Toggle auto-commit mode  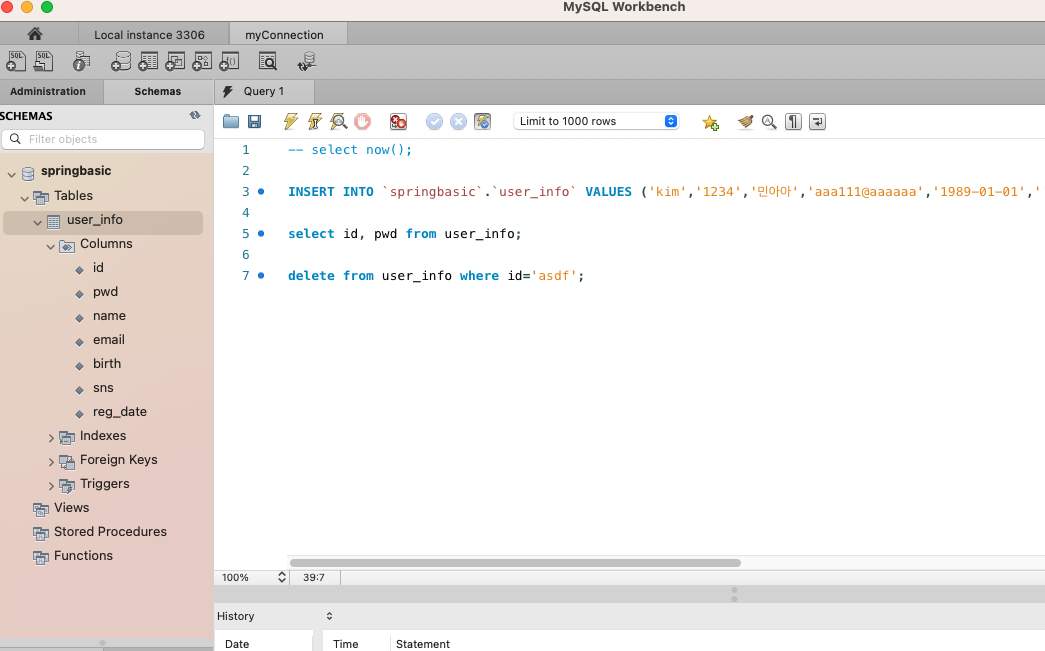click(x=483, y=121)
